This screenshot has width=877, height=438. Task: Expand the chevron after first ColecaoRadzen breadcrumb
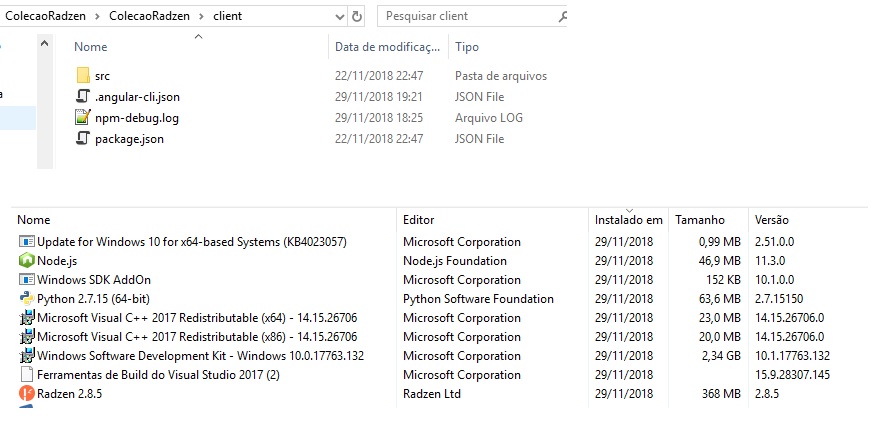click(x=97, y=16)
